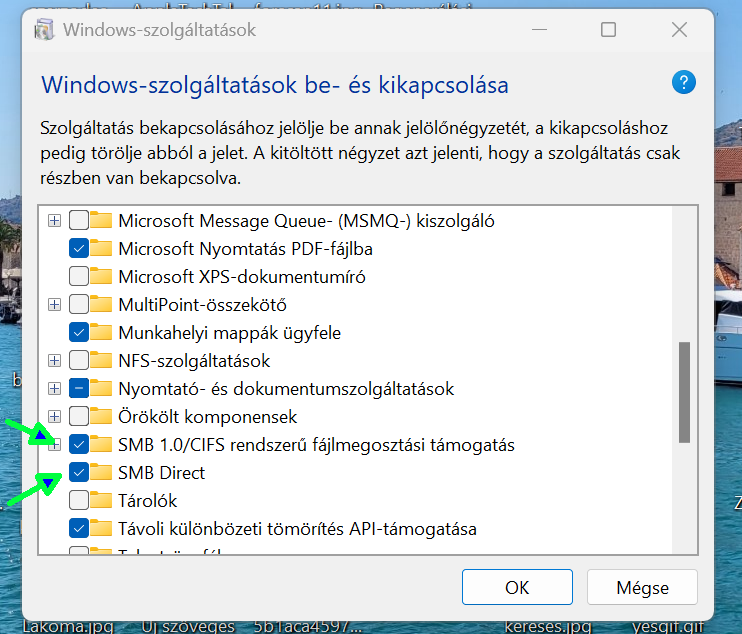
Task: Click folder icon beside SMB 1.0/CIFS entry
Action: 101,444
